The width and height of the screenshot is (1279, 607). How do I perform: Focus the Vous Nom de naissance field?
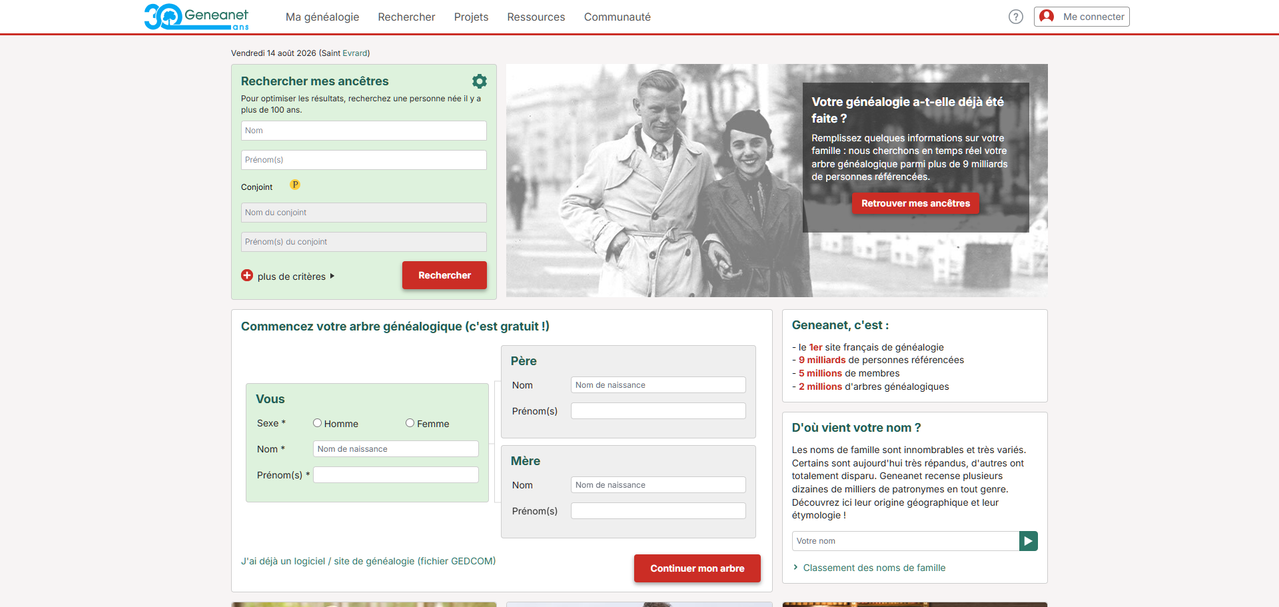pyautogui.click(x=396, y=449)
